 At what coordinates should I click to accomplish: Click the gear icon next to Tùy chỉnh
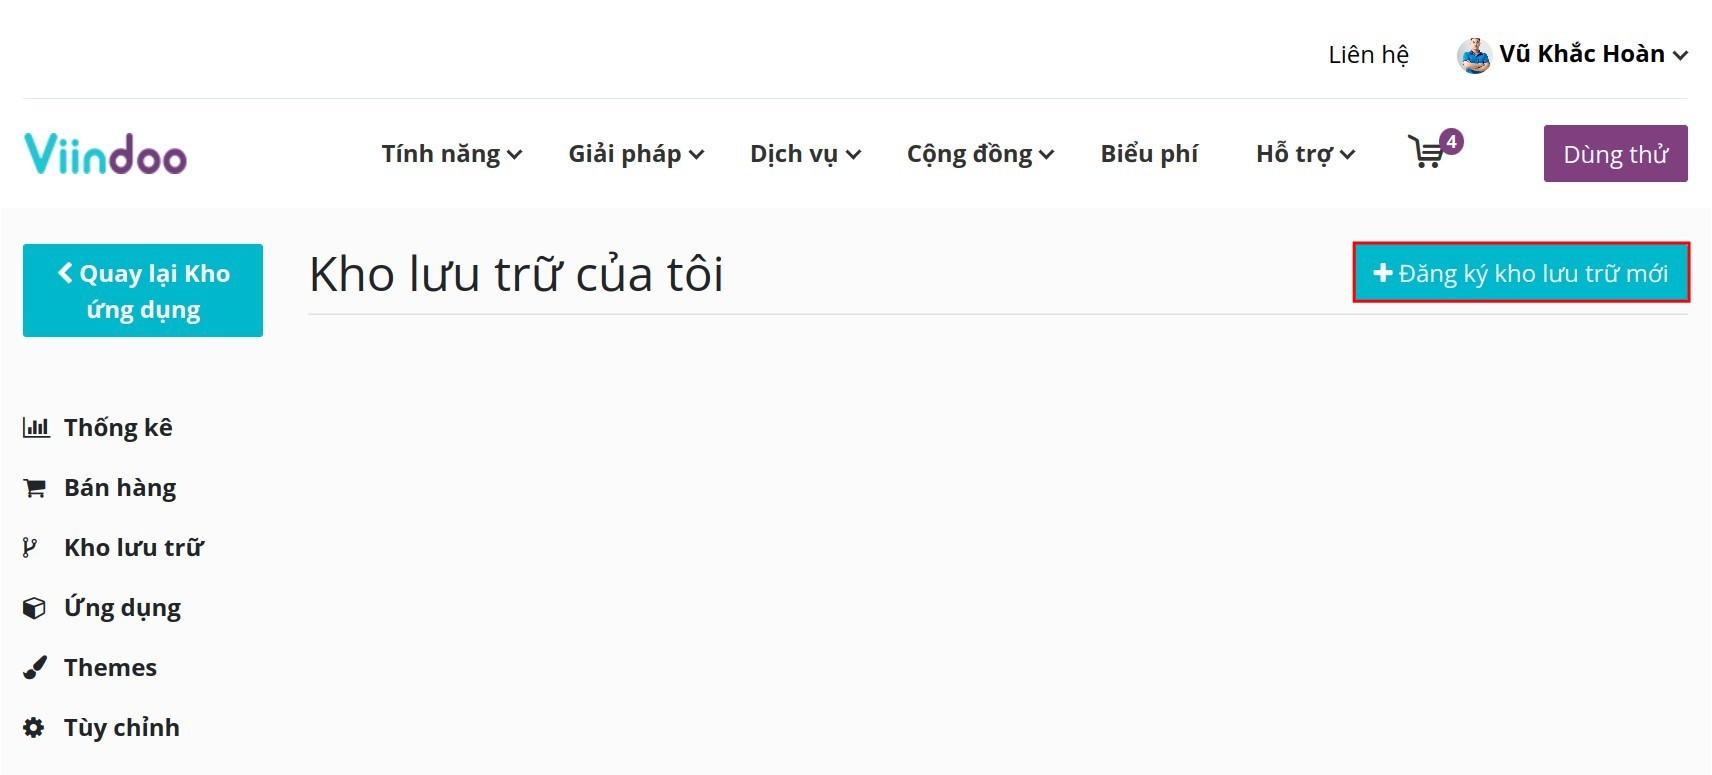tap(33, 728)
